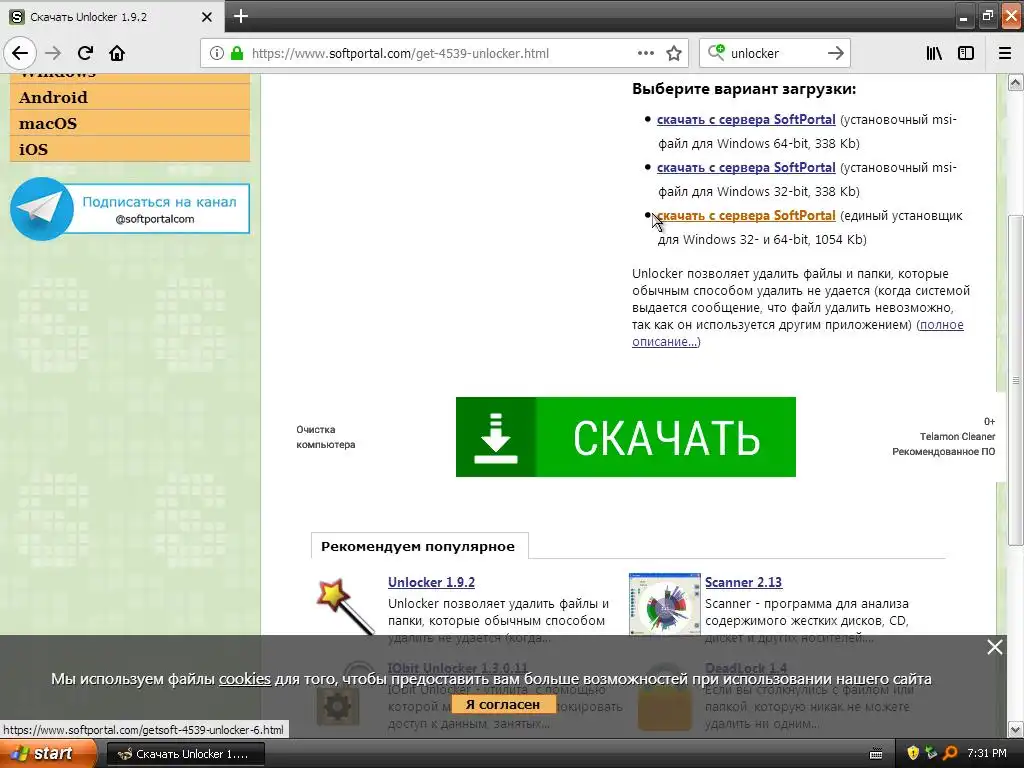Reload the page with the refresh icon
This screenshot has width=1024, height=768.
(x=85, y=53)
